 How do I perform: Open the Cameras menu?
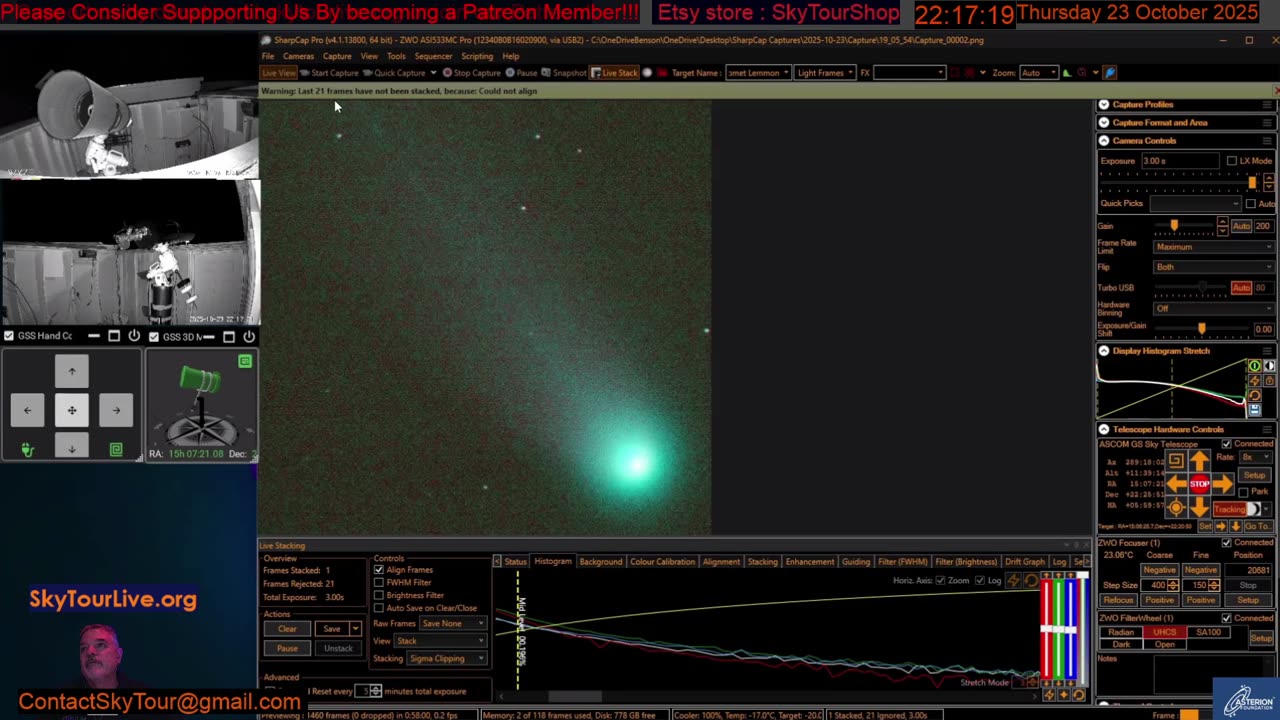point(298,56)
